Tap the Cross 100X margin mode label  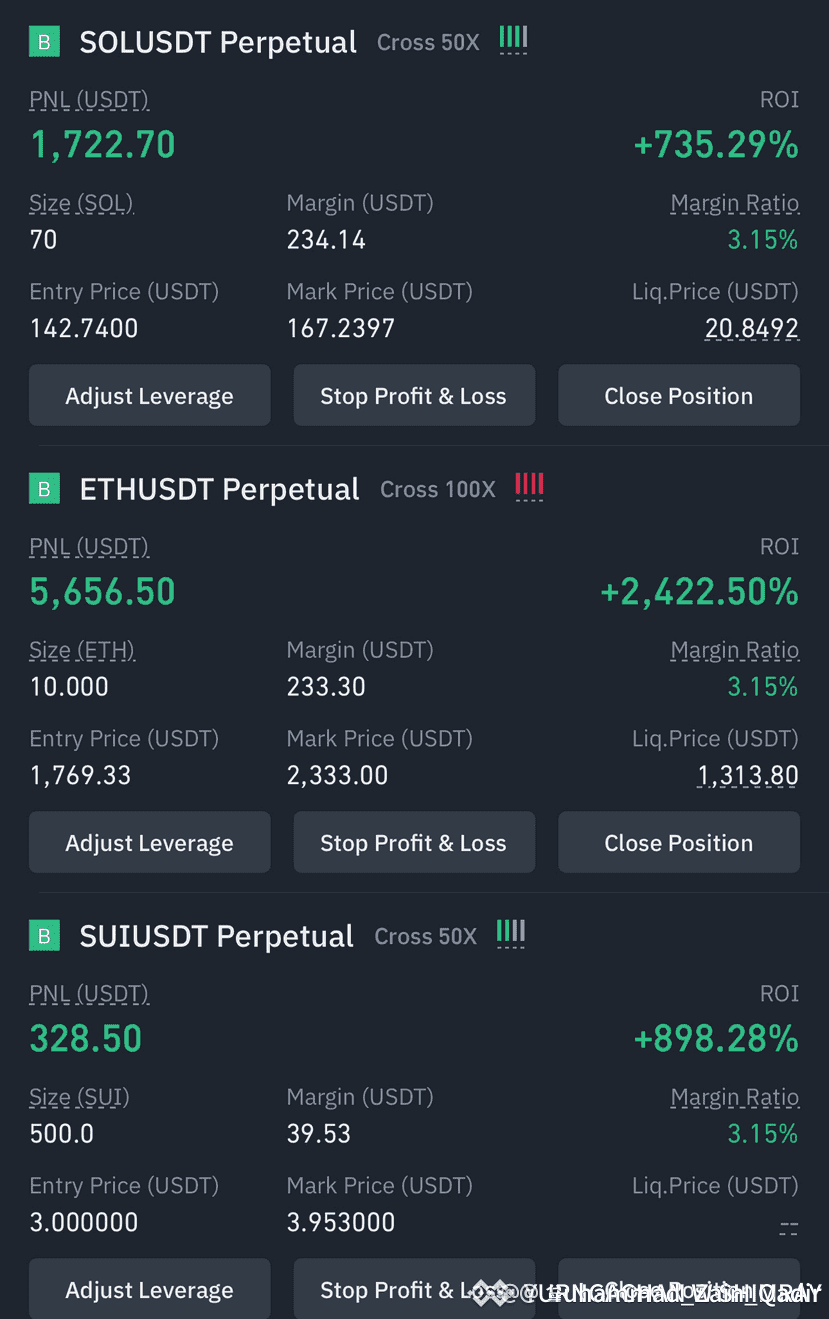438,490
